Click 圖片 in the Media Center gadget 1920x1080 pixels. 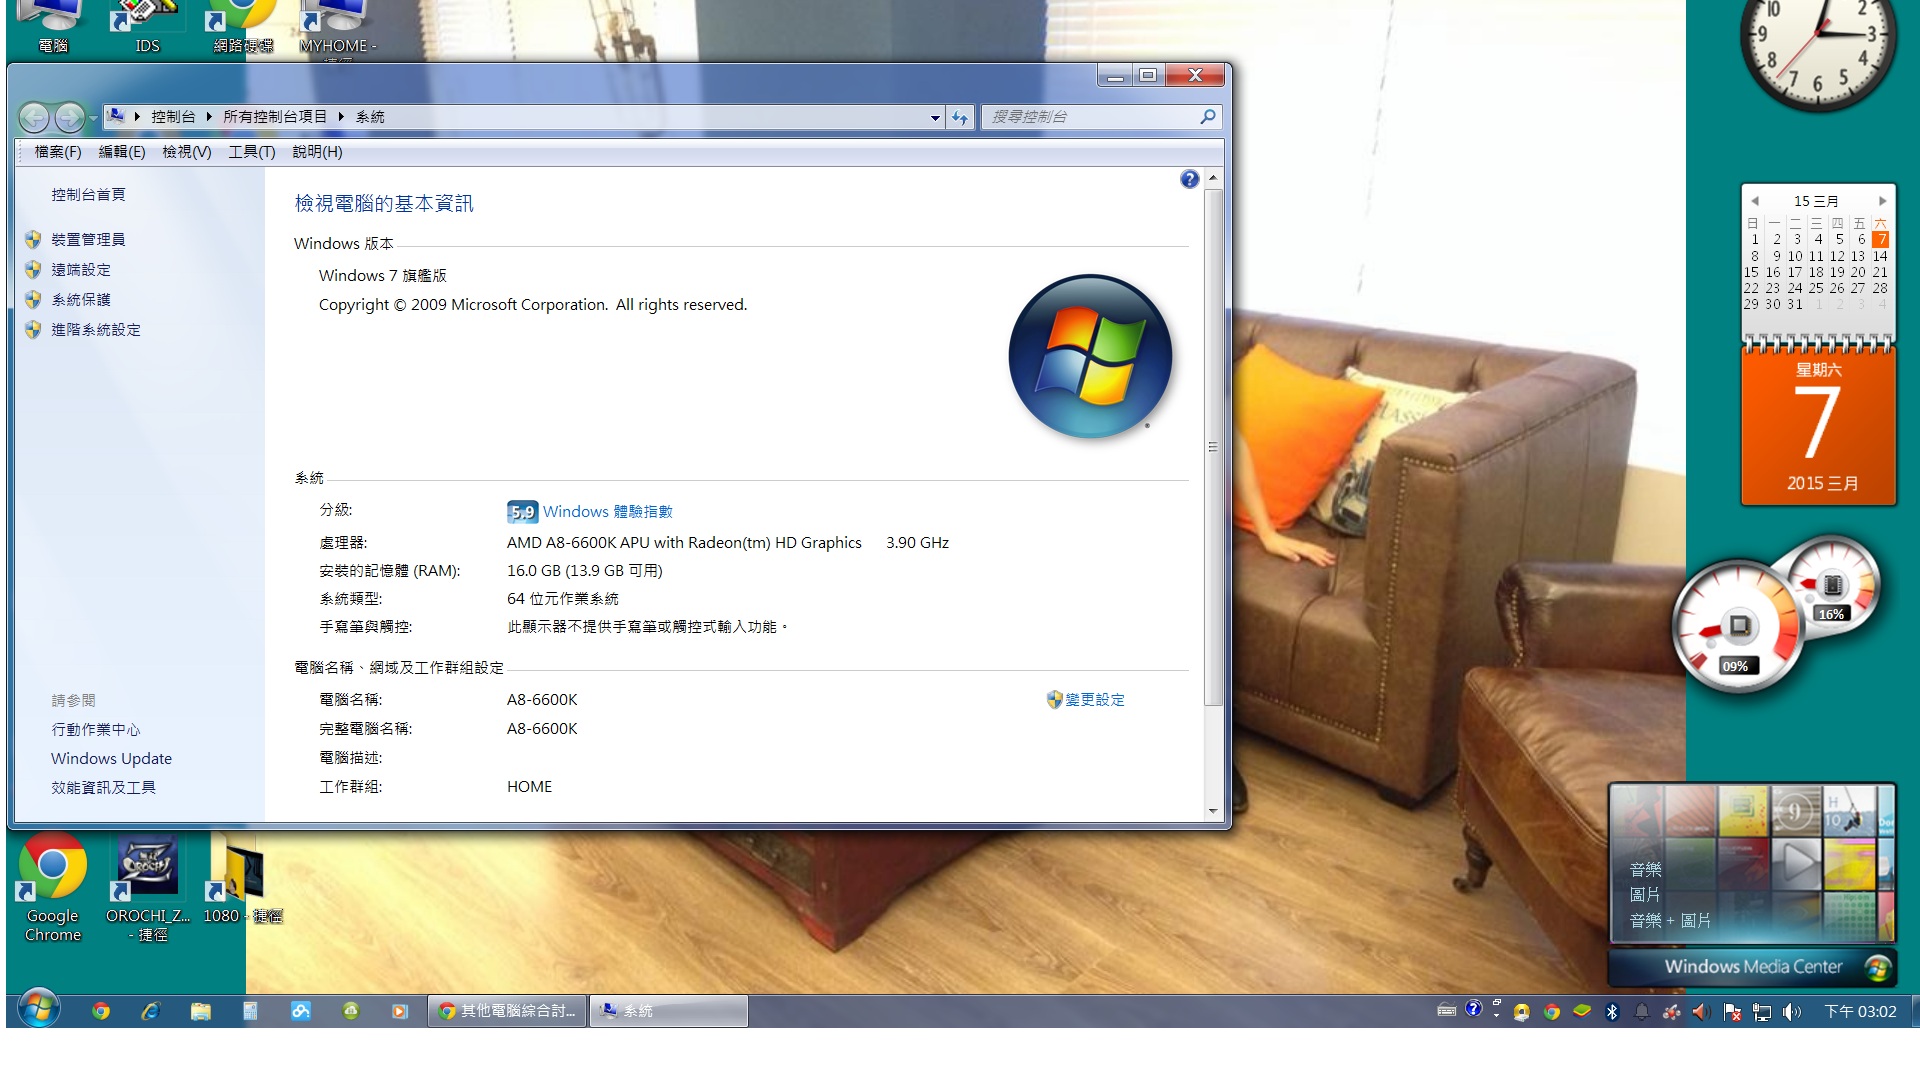click(1645, 895)
